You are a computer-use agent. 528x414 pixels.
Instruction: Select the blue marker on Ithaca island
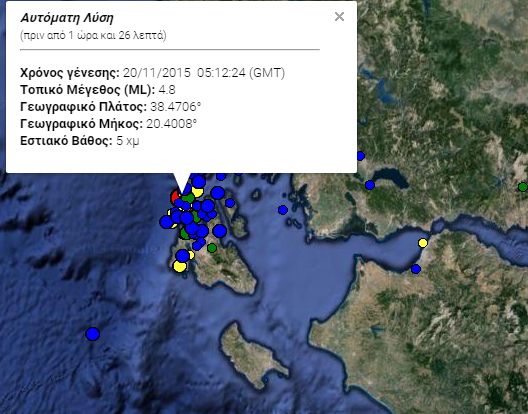pyautogui.click(x=230, y=203)
